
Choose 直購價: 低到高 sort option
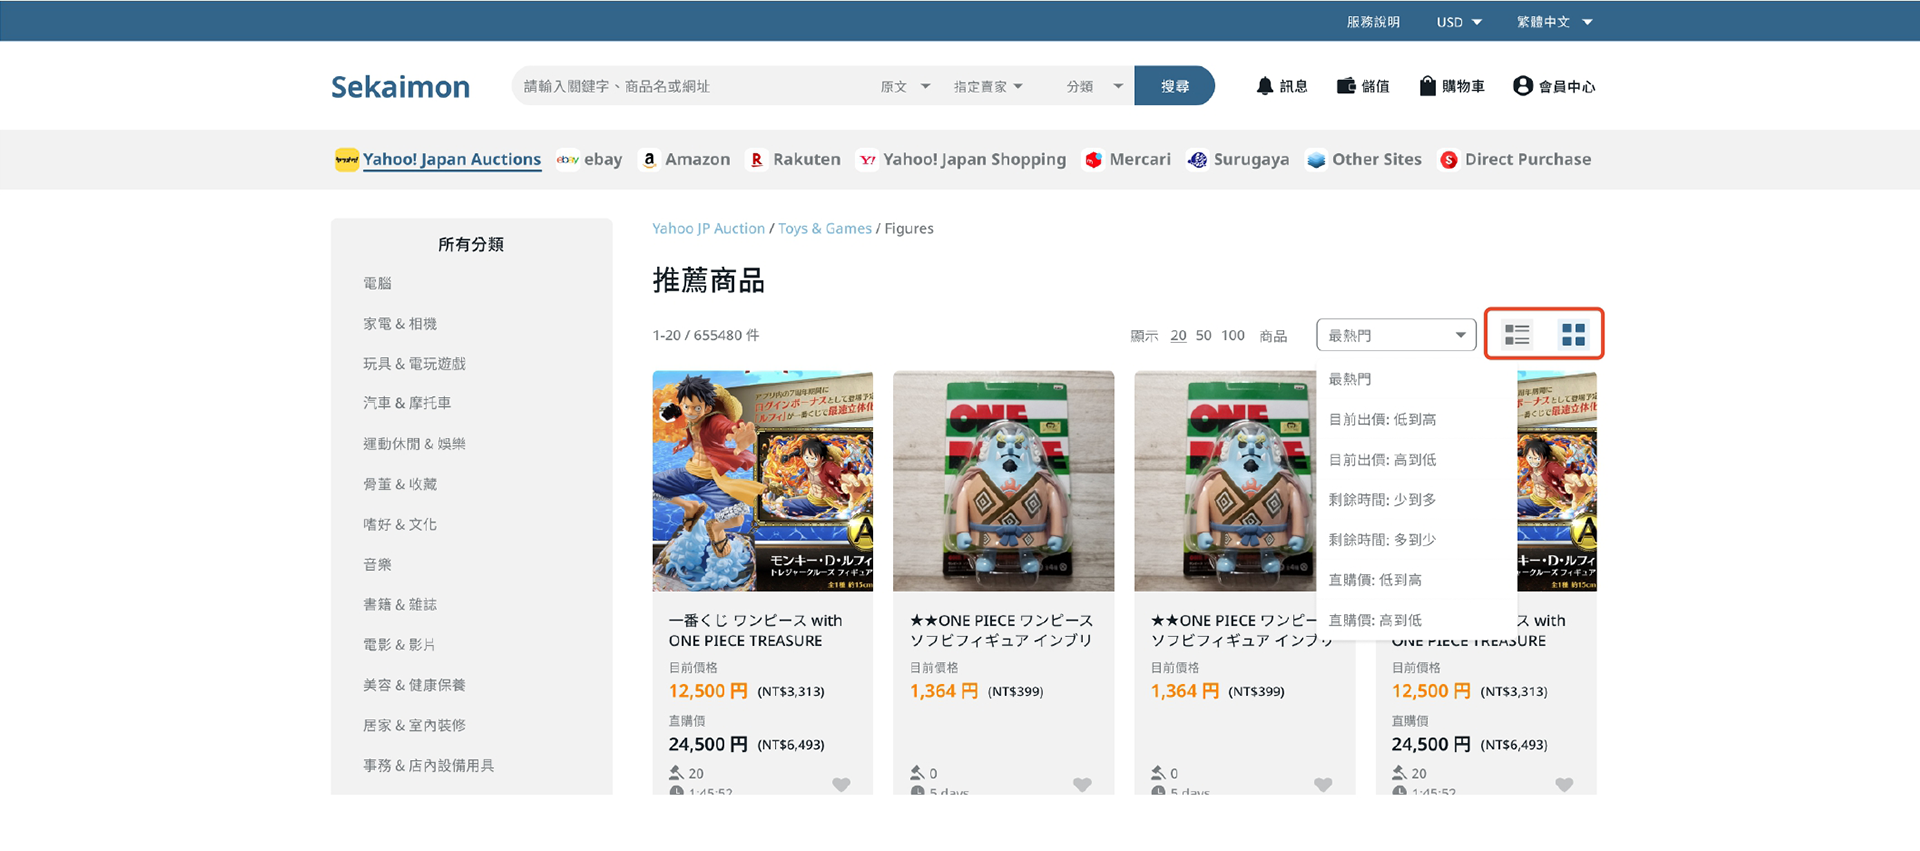pyautogui.click(x=1375, y=579)
